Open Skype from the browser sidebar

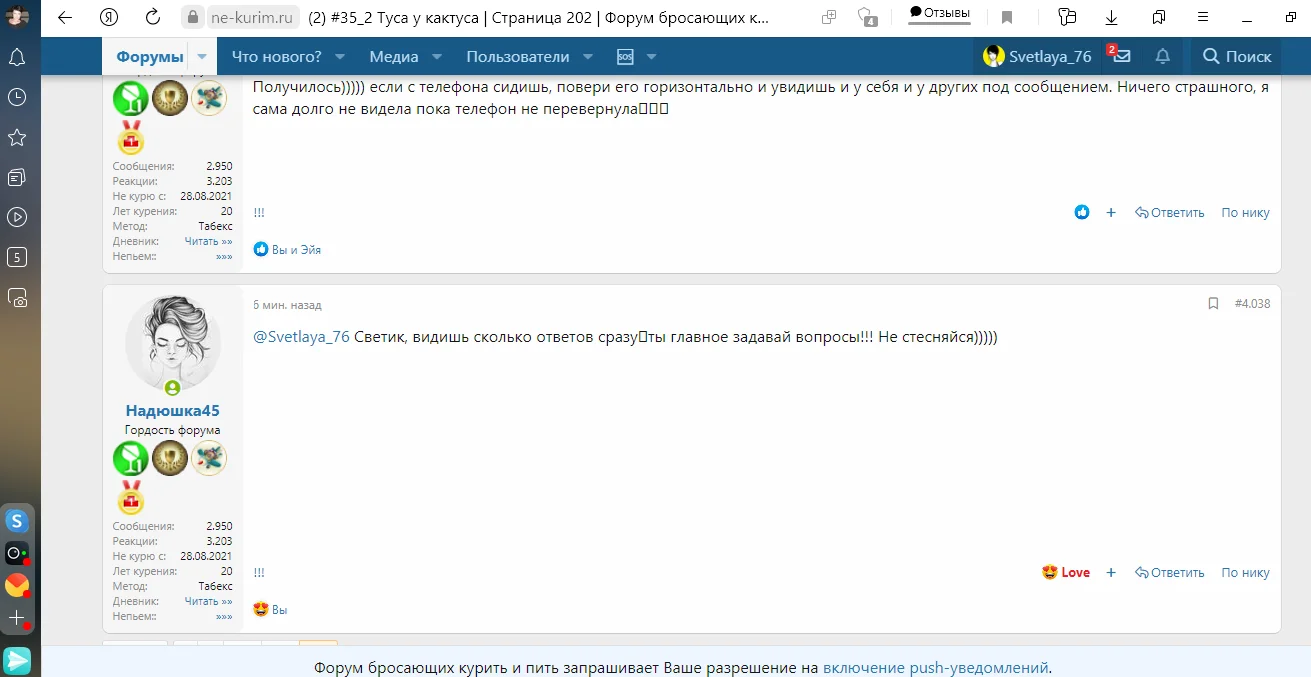pos(17,520)
